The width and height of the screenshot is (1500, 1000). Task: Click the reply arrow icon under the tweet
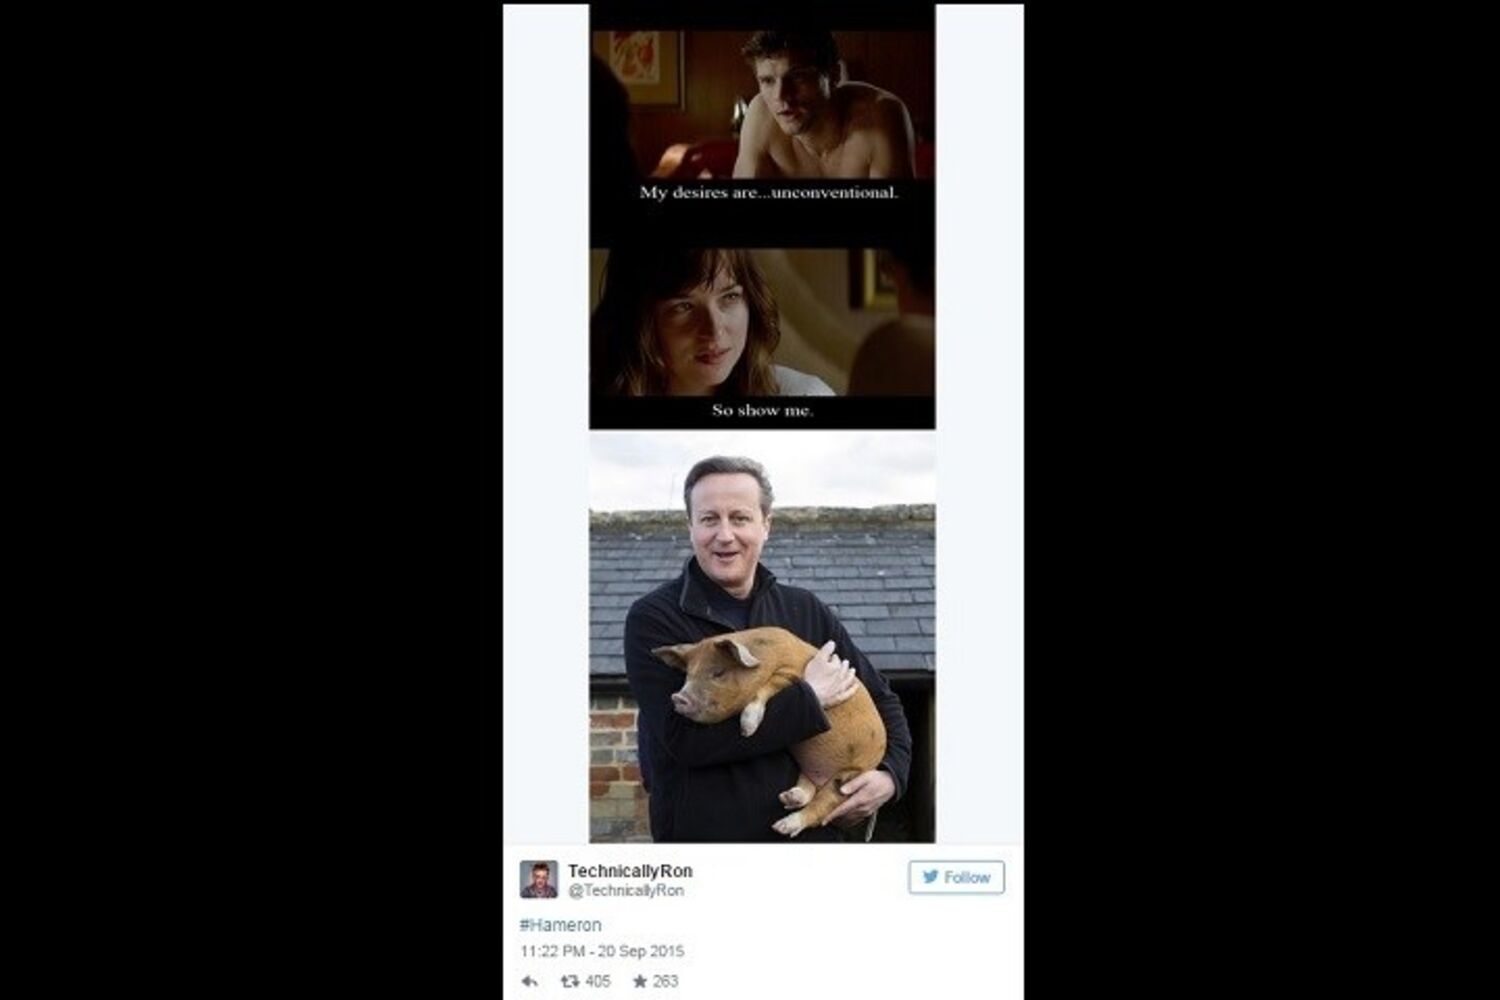(530, 982)
